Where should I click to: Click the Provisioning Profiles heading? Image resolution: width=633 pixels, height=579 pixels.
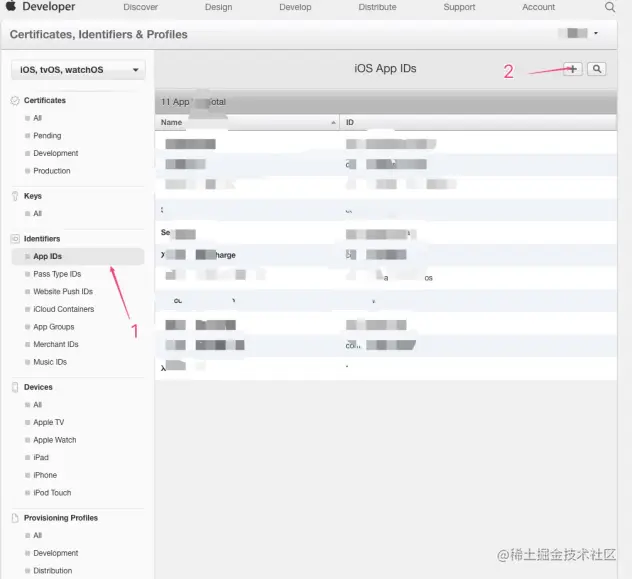tap(61, 518)
